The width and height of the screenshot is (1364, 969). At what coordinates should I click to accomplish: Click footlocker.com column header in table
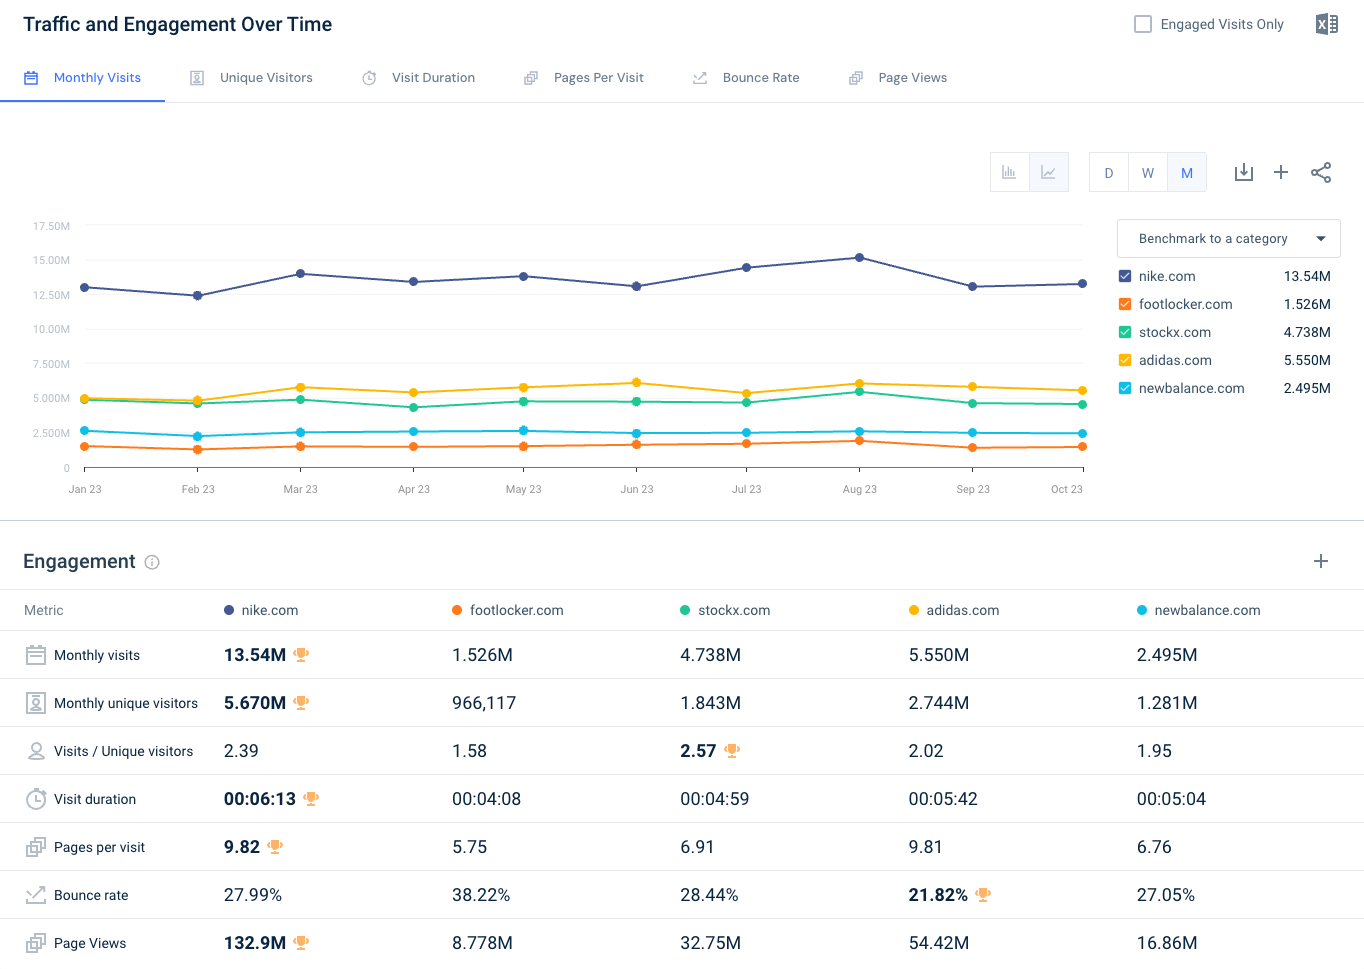tap(508, 610)
